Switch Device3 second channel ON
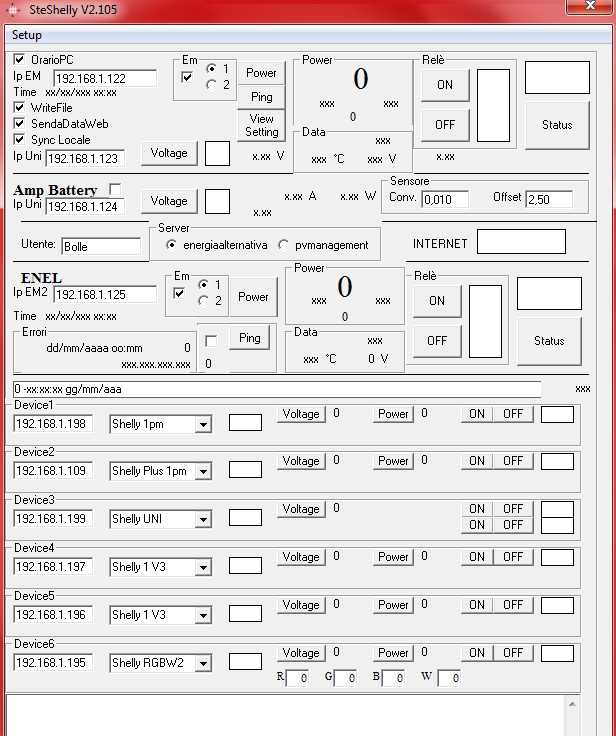Viewport: 616px width, 736px height. pyautogui.click(x=477, y=525)
